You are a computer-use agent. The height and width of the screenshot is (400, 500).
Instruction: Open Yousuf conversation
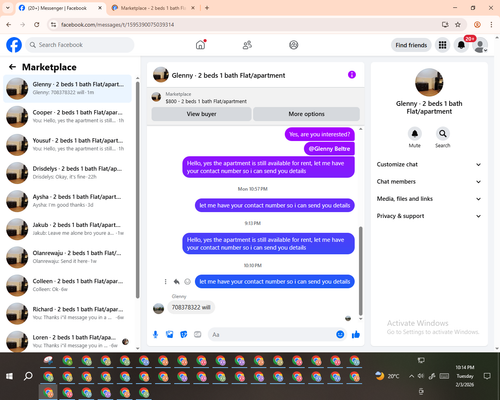[x=68, y=145]
